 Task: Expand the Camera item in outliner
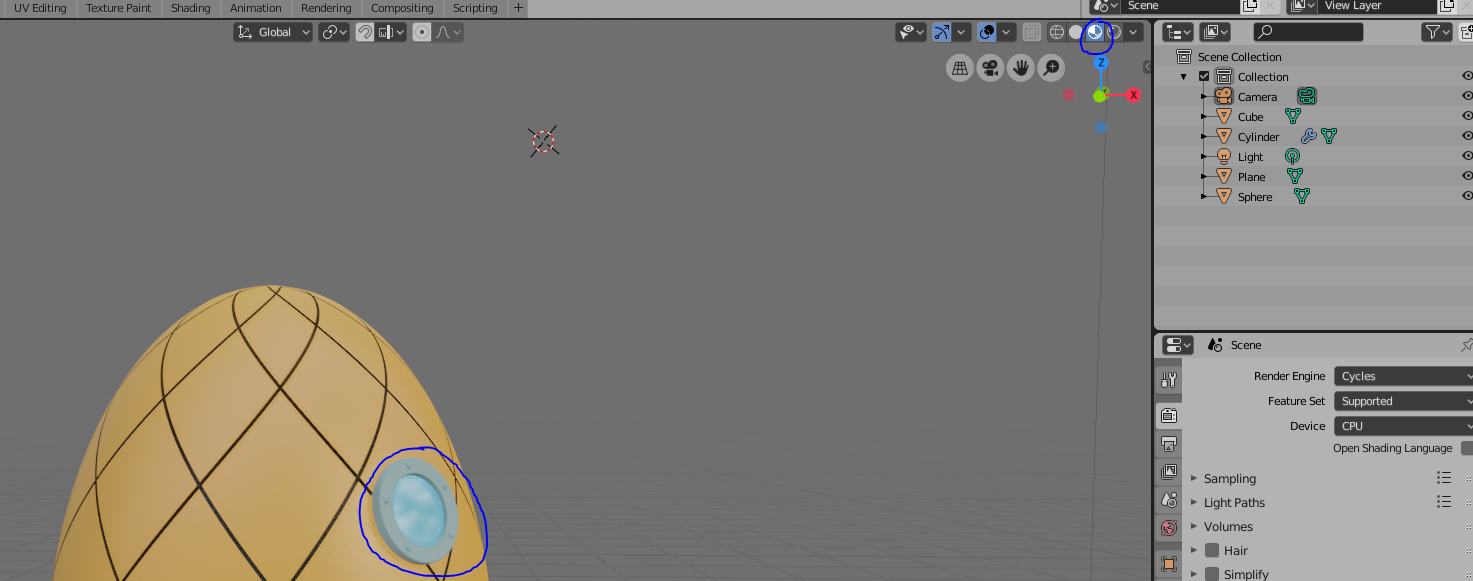tap(1204, 97)
